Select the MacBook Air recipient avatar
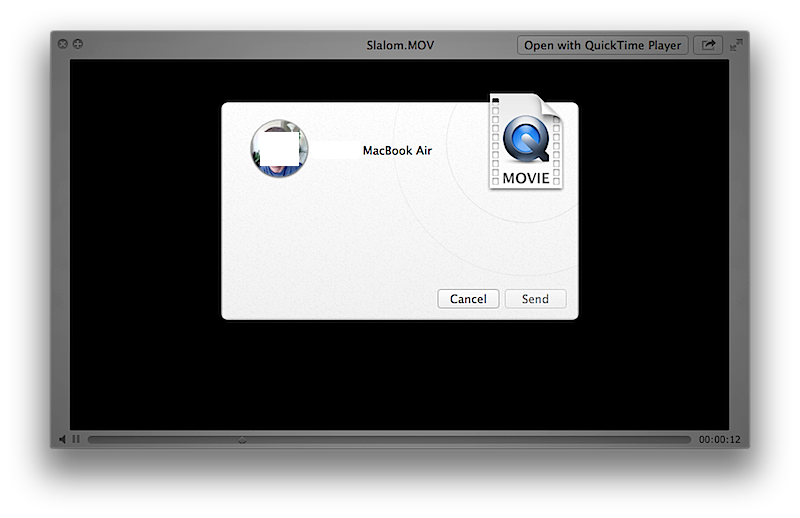 279,149
